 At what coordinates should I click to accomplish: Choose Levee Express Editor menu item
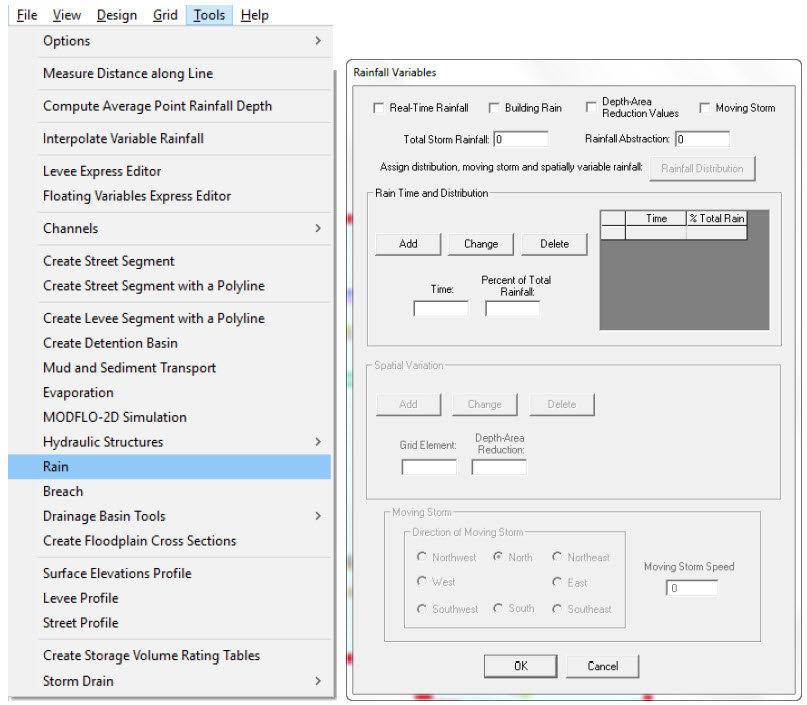102,171
